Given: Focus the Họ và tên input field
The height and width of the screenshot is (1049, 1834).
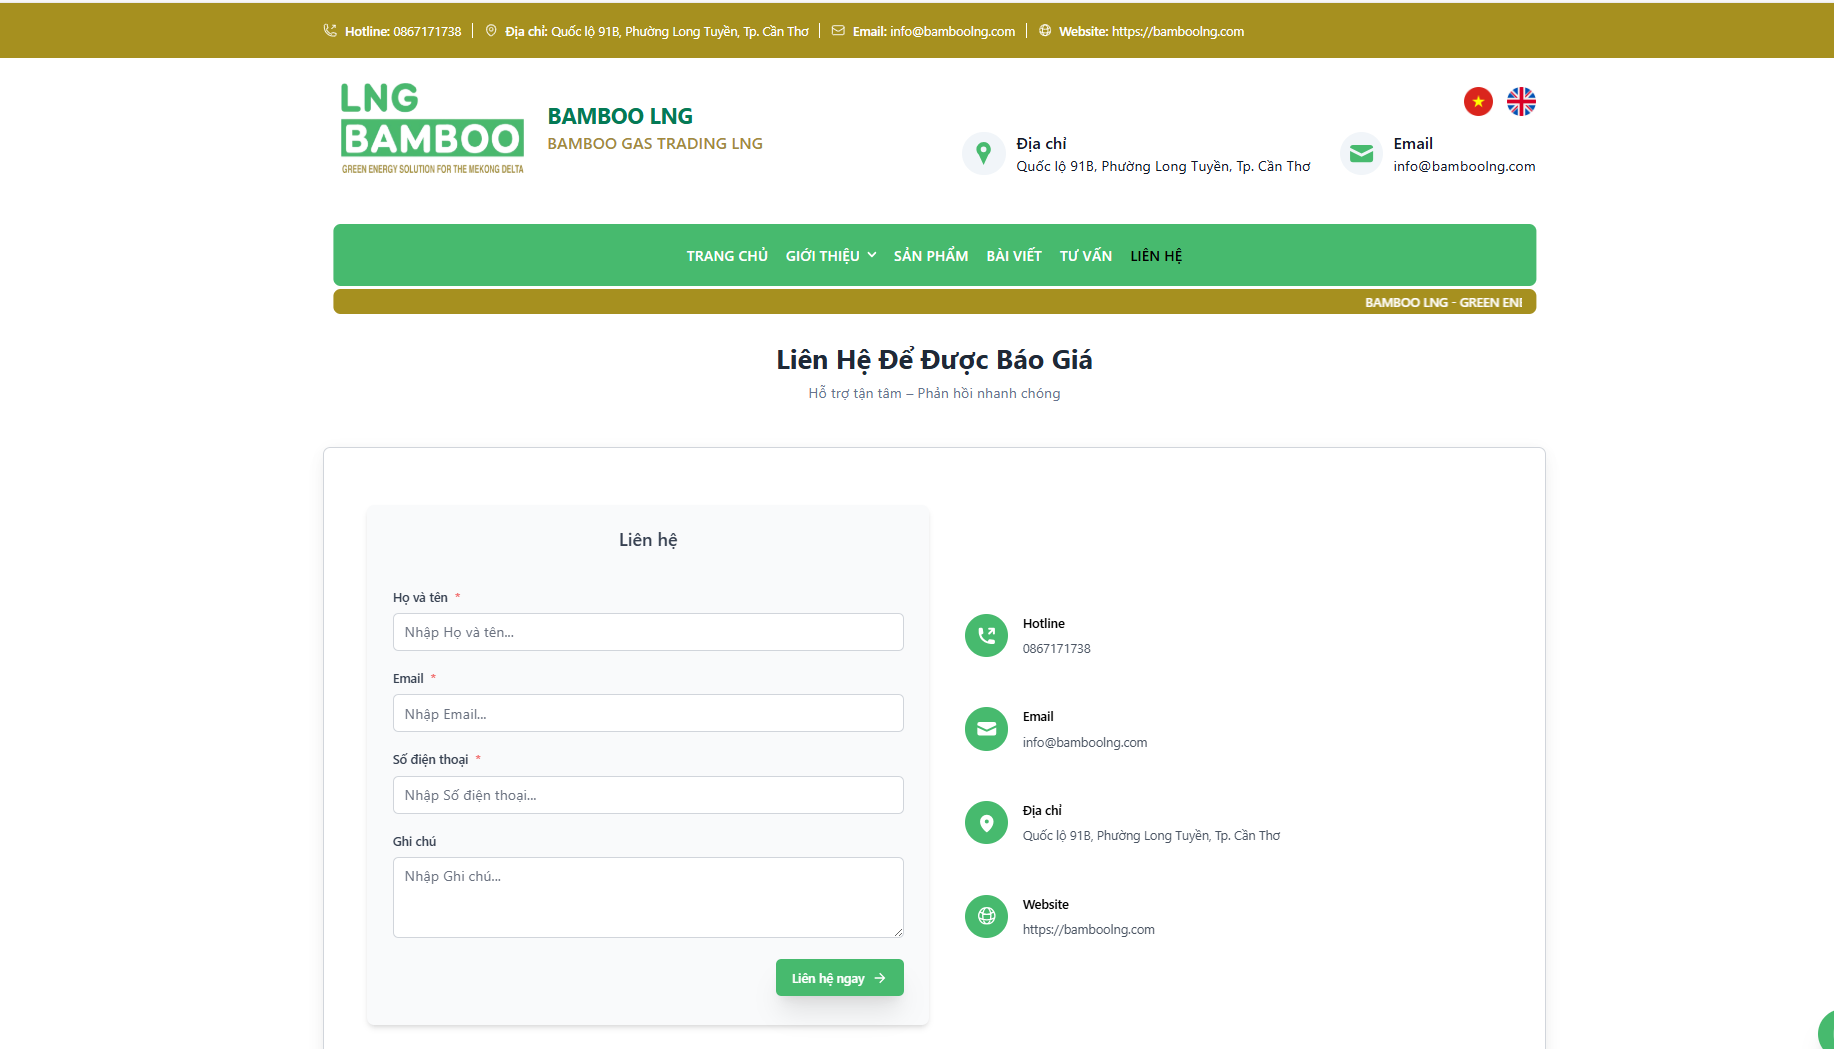Looking at the screenshot, I should pos(648,632).
